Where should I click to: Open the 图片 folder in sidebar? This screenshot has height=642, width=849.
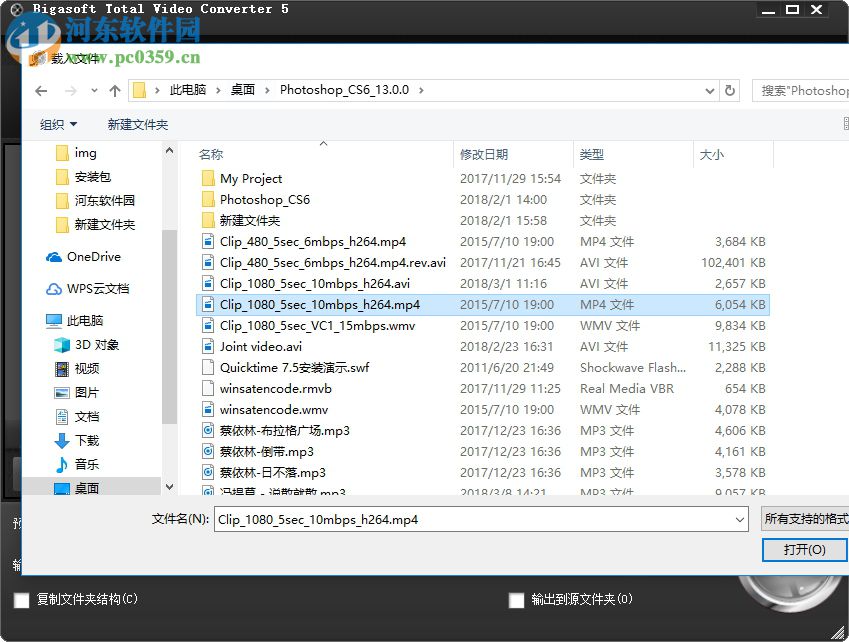[x=85, y=392]
